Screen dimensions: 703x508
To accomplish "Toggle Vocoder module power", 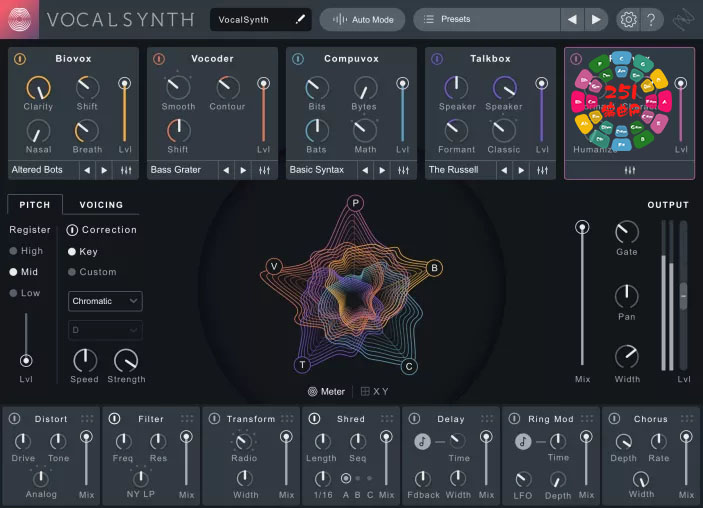I will [159, 59].
